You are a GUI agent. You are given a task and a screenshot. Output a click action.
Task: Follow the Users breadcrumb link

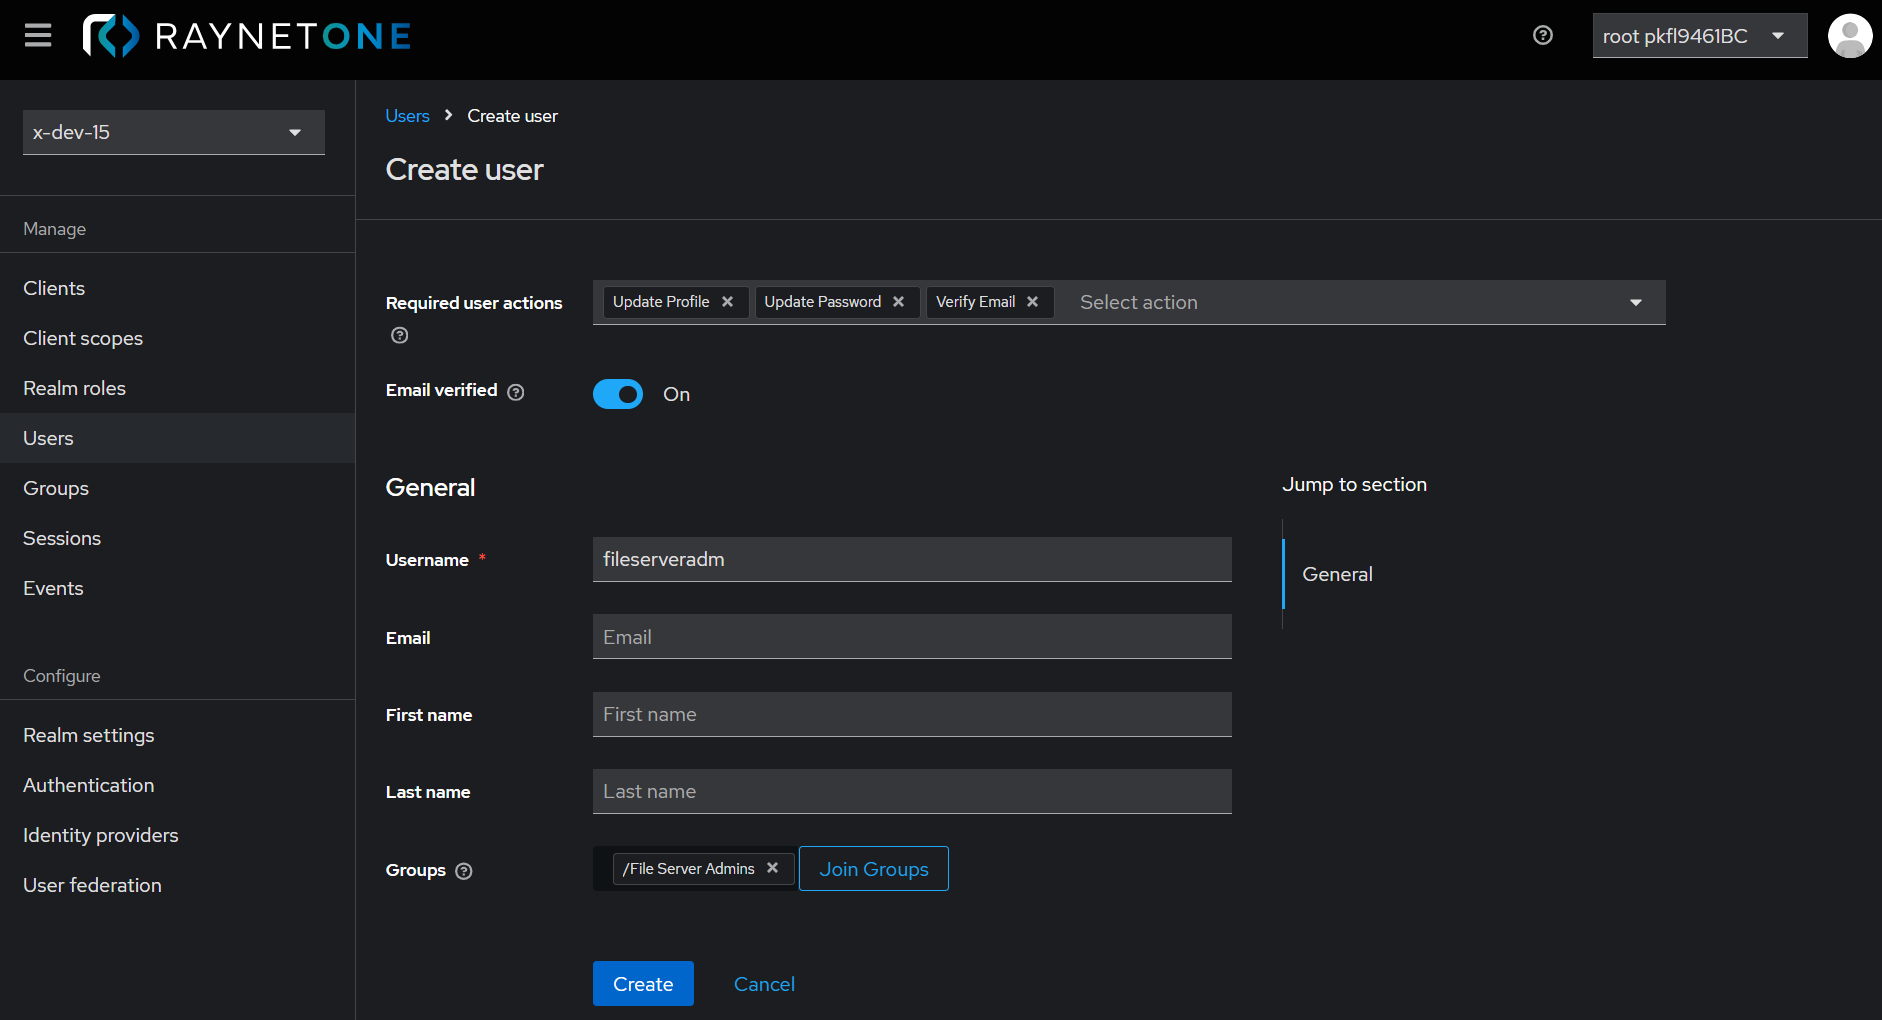(406, 115)
